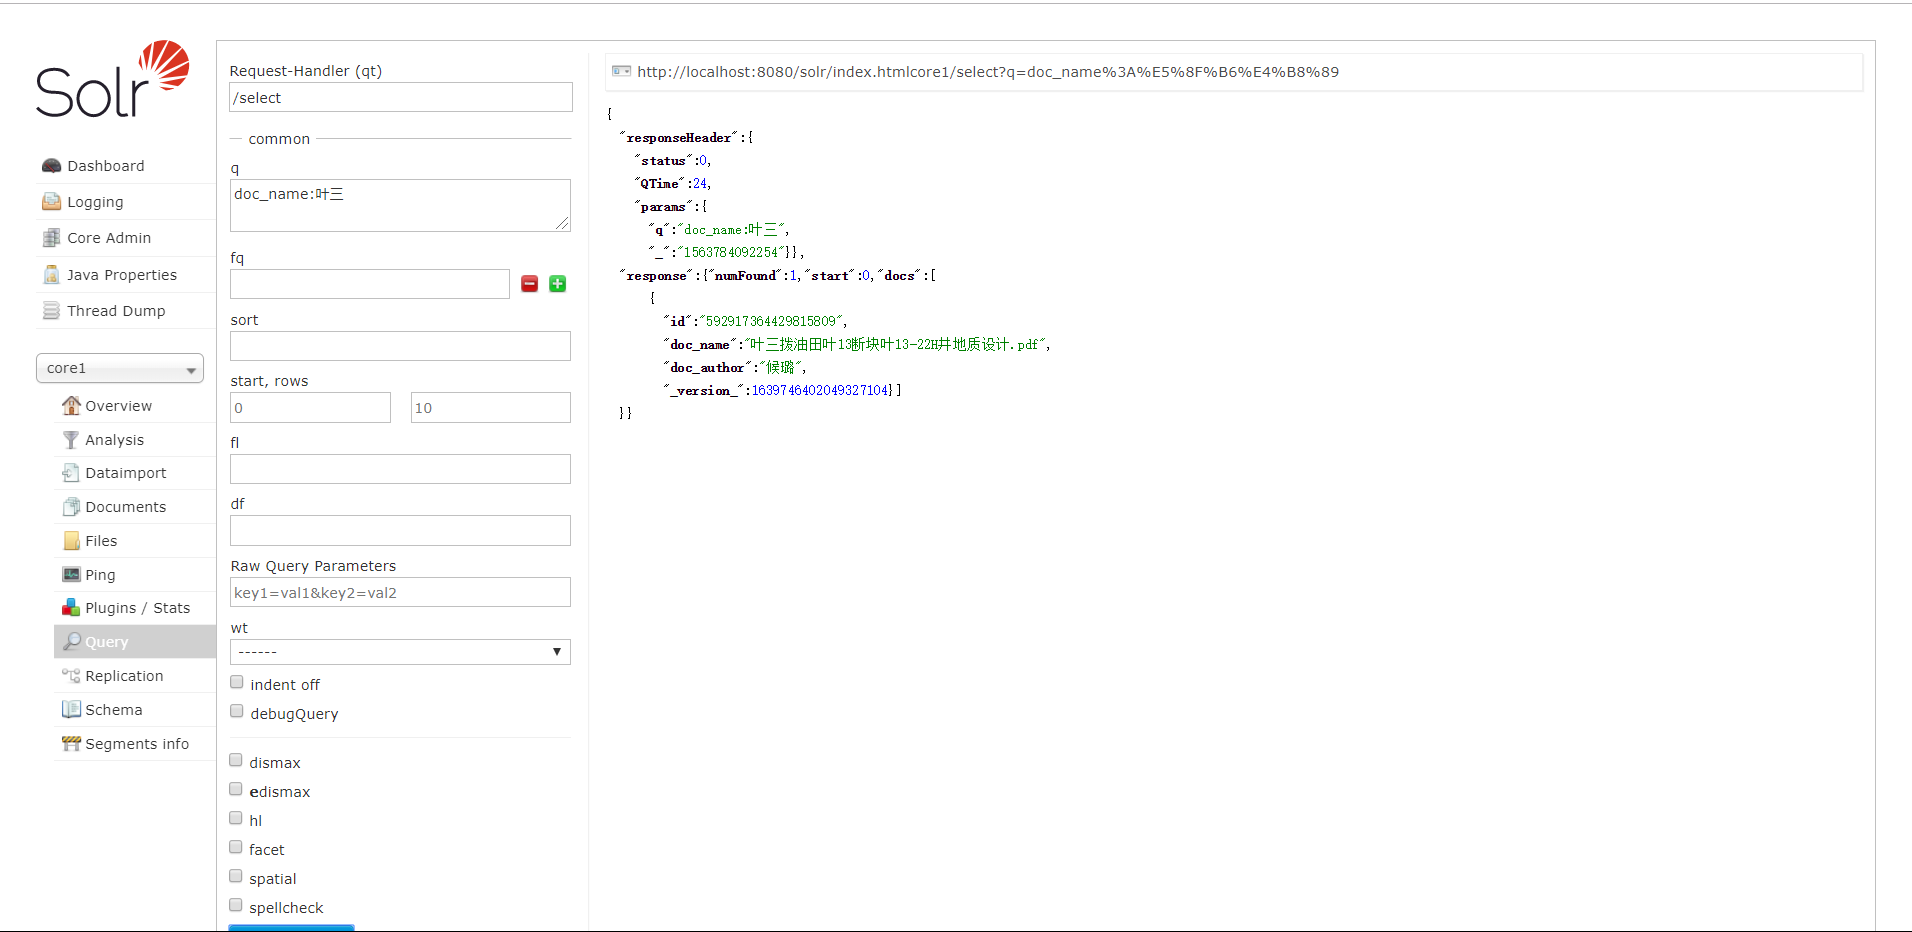Screen dimensions: 1912x932
Task: Click the Dataimport document icon
Action: point(71,473)
